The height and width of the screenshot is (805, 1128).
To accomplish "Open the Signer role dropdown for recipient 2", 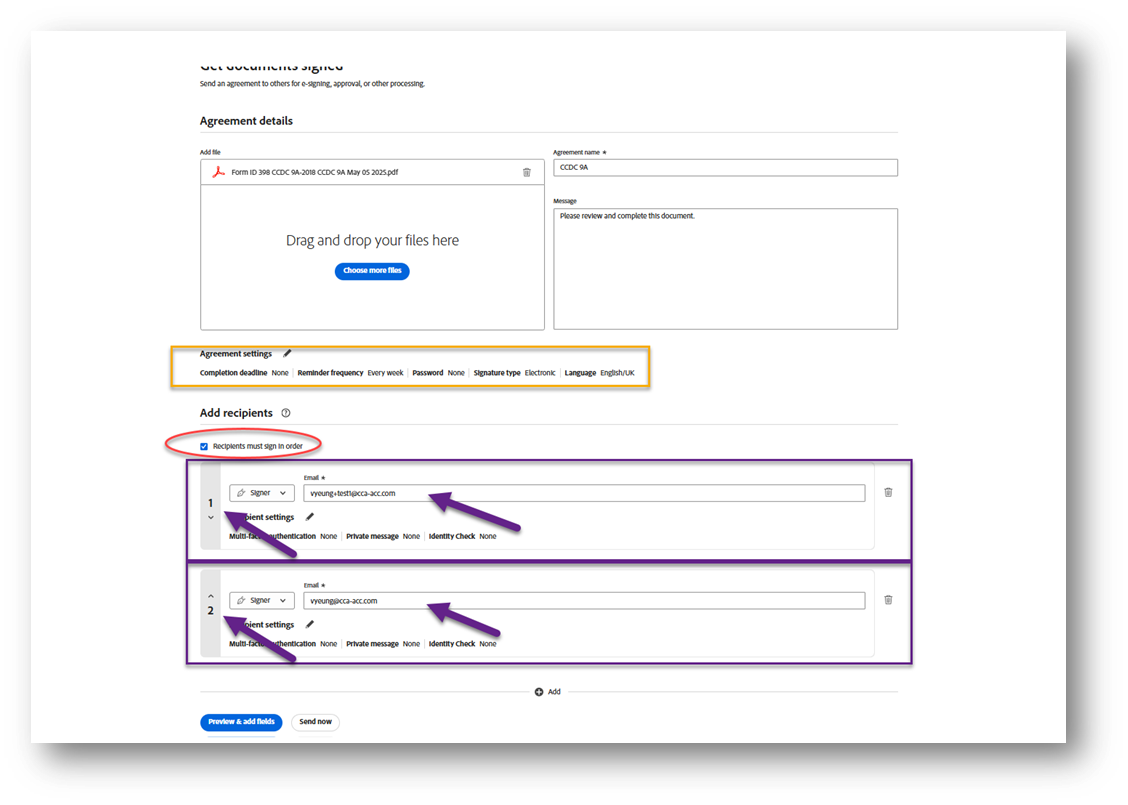I will [x=283, y=599].
